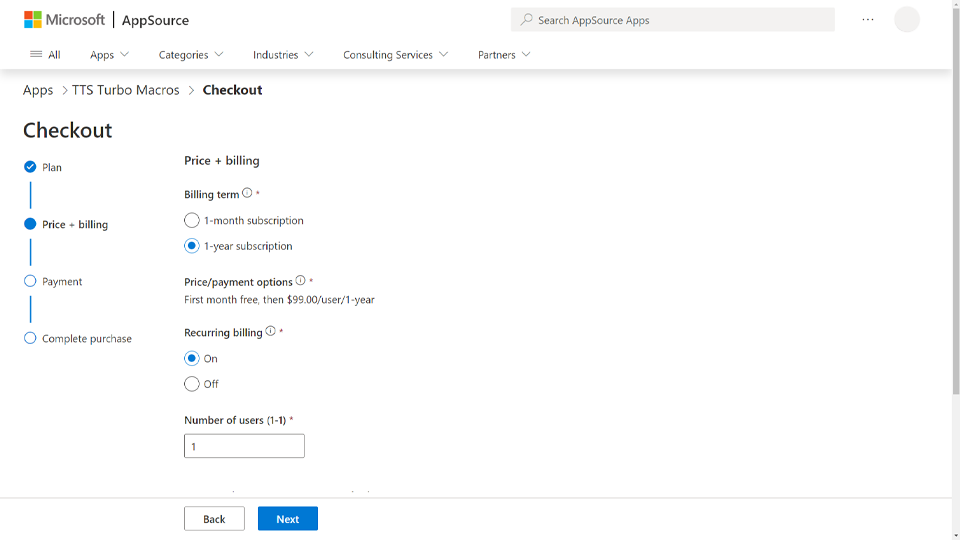
Task: Expand the Apps dropdown menu
Action: (109, 55)
